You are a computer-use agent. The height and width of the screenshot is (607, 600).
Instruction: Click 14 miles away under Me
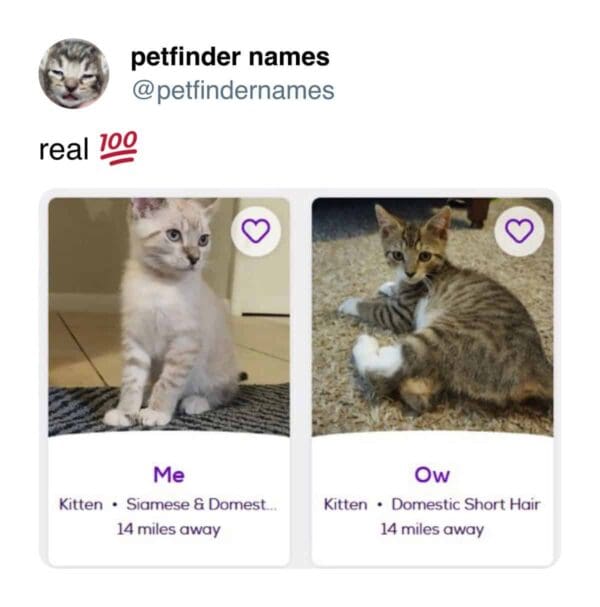point(169,529)
